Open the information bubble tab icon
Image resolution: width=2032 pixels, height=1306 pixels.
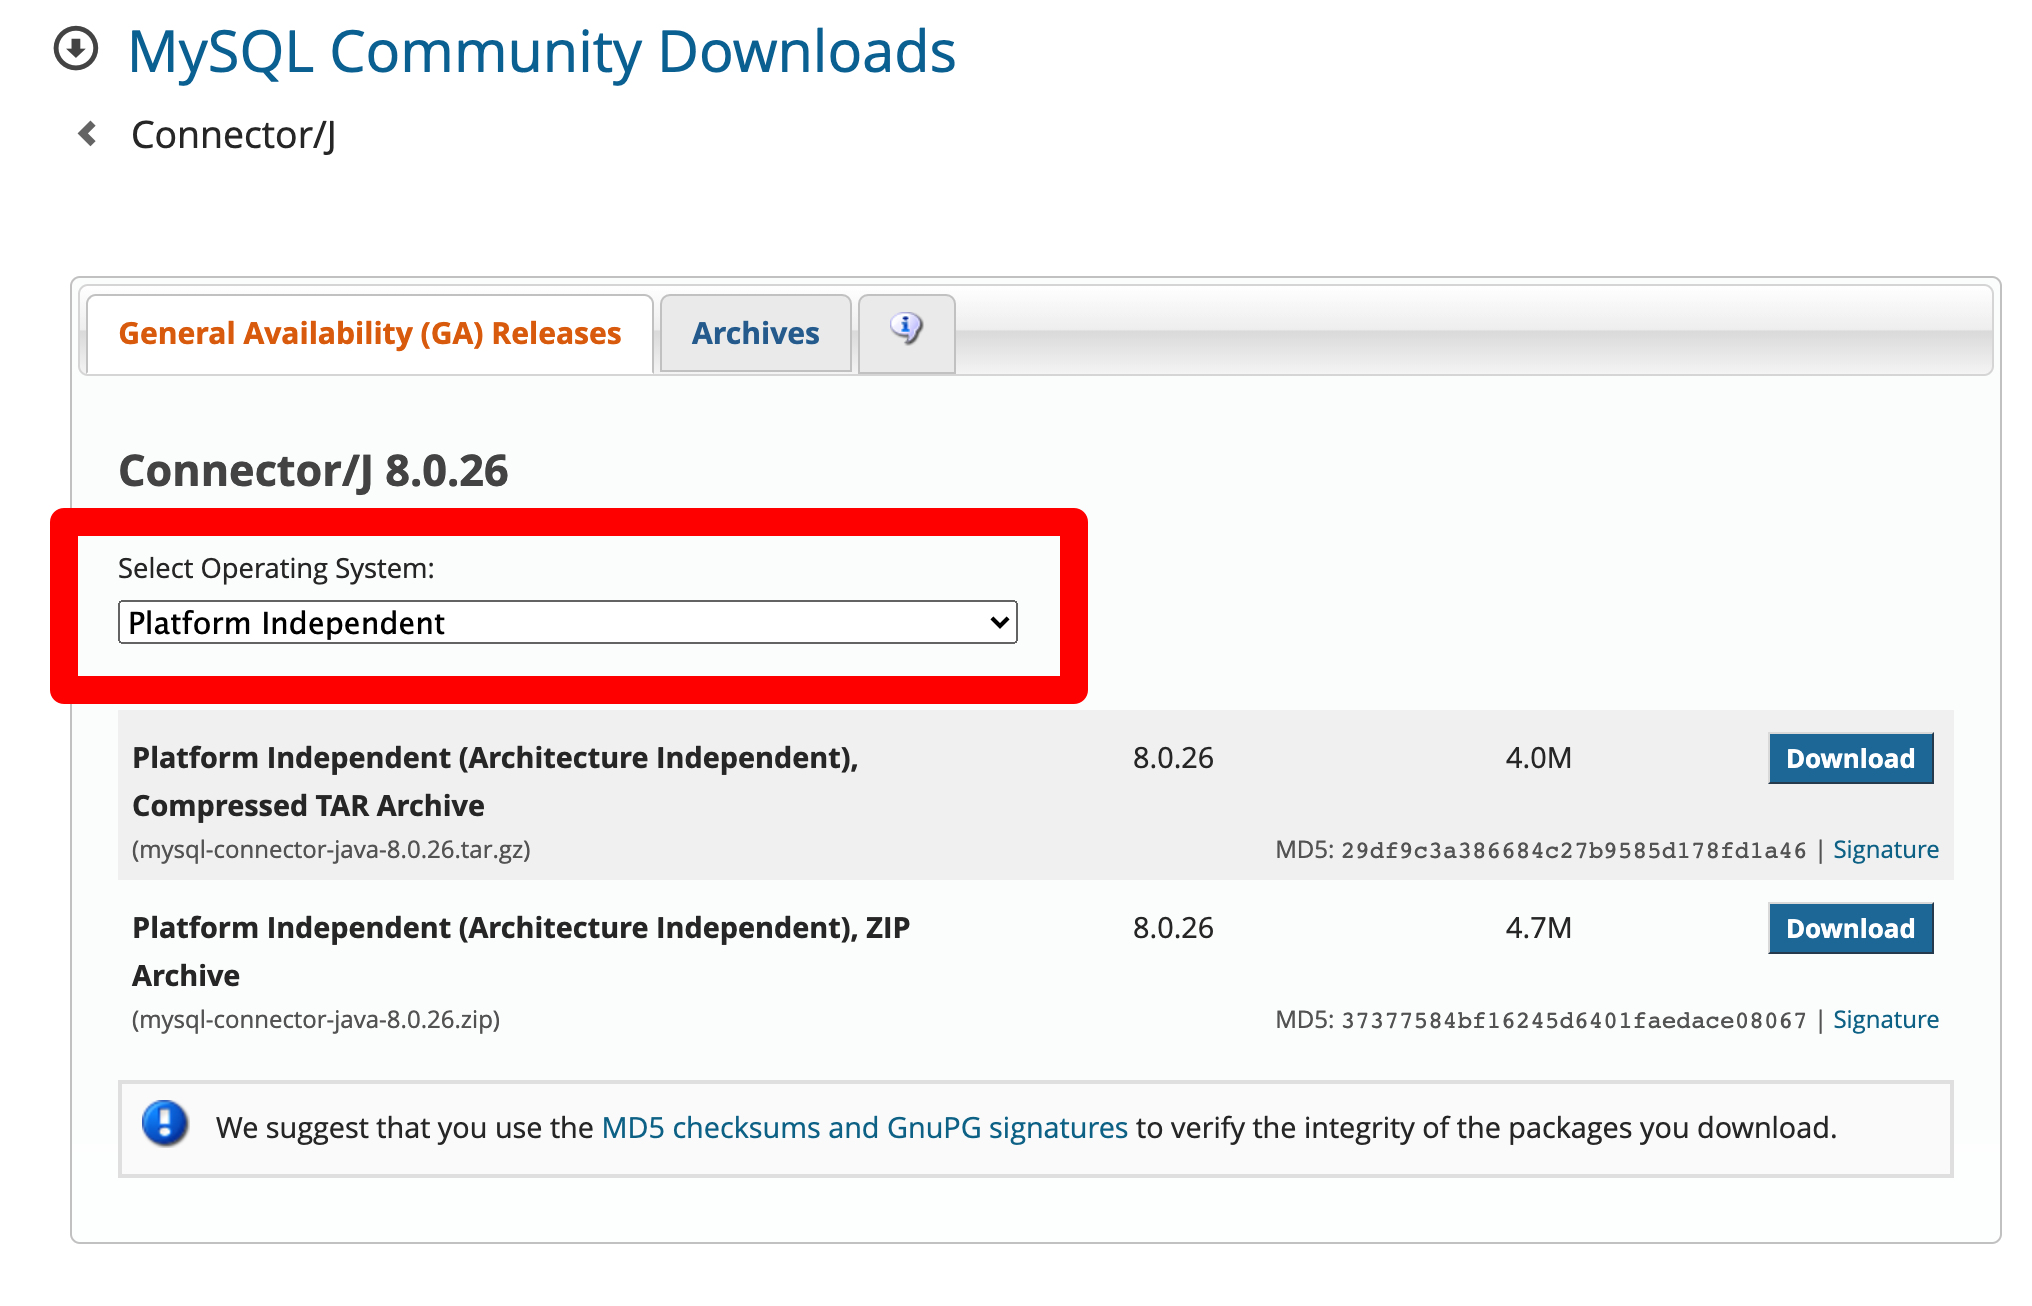coord(906,330)
